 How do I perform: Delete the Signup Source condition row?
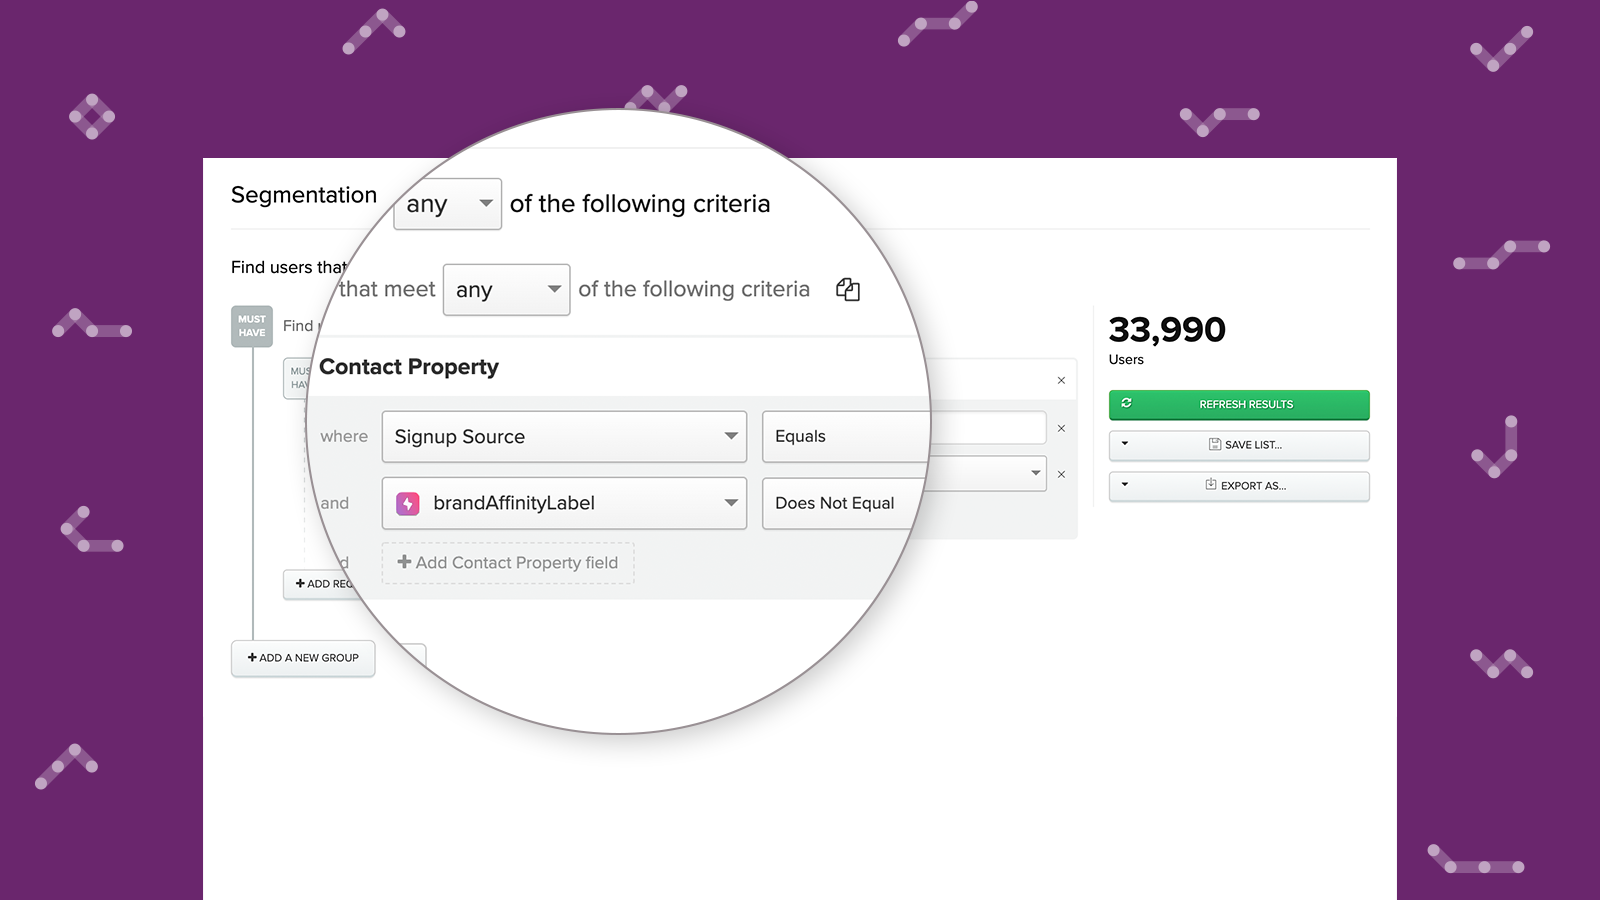click(x=1061, y=429)
